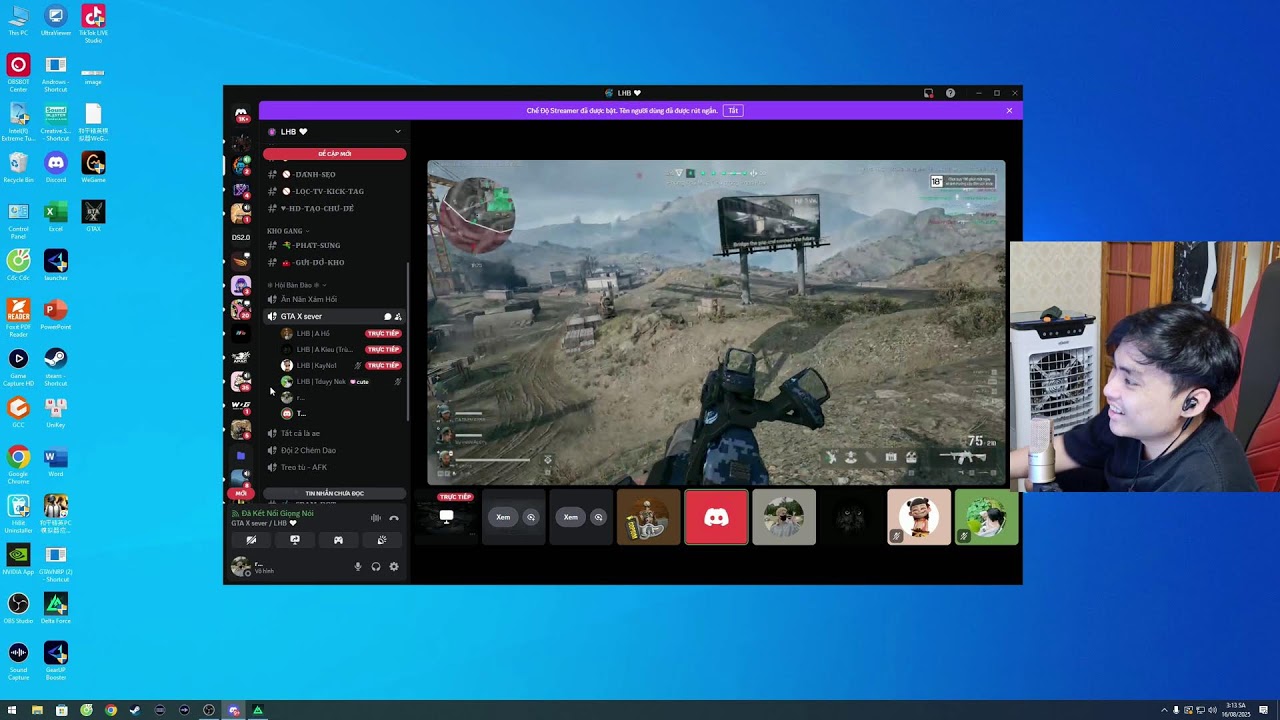This screenshot has height=720, width=1280.
Task: Select user LHB | A Hổ in voice list
Action: click(340, 333)
